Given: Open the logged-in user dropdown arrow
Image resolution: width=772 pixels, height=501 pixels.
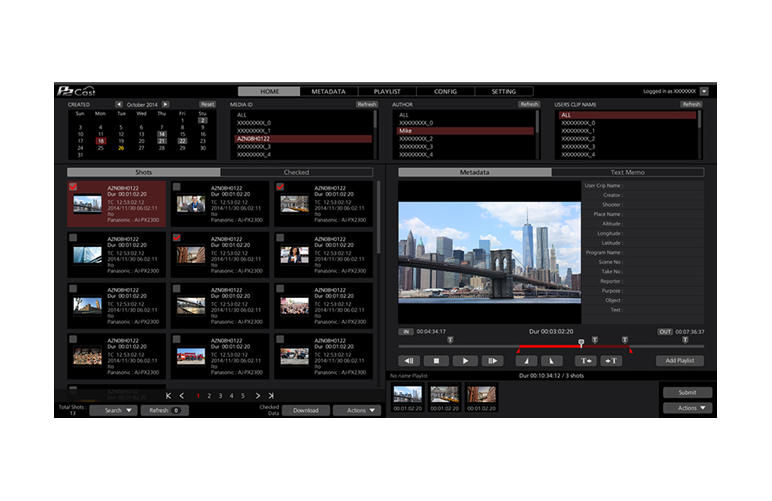Looking at the screenshot, I should coord(704,91).
